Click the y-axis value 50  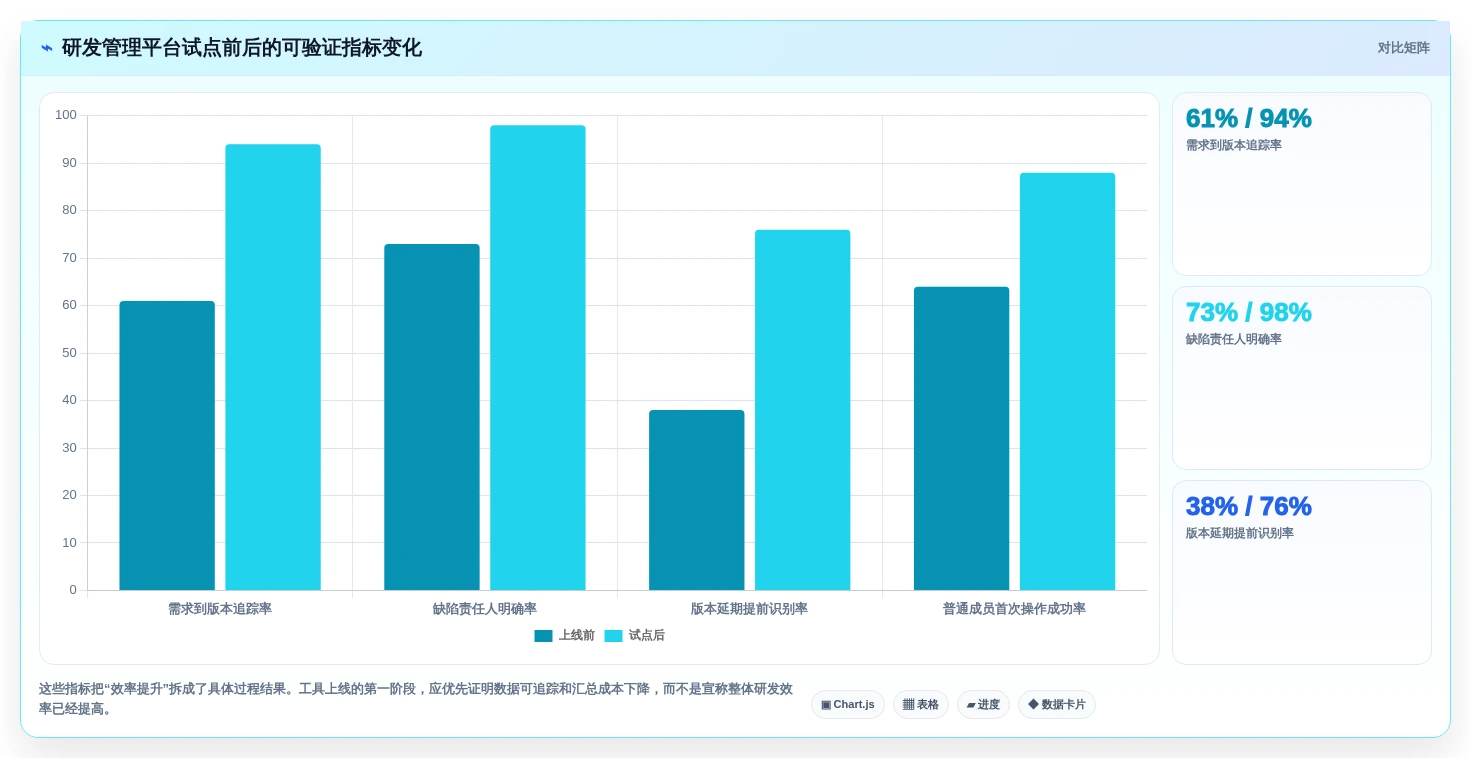pyautogui.click(x=69, y=353)
